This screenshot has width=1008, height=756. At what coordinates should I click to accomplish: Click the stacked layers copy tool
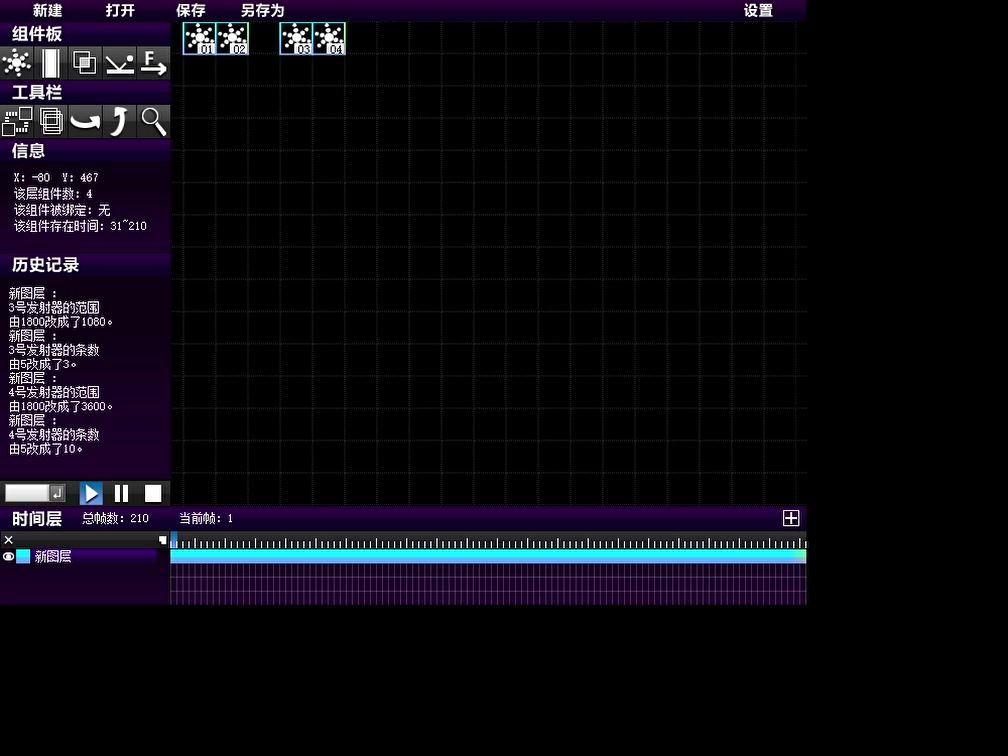51,121
